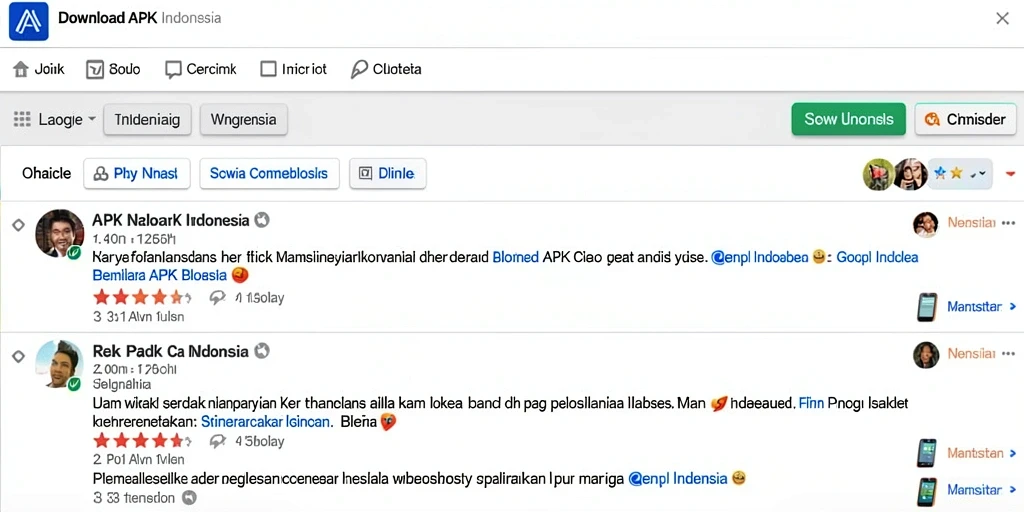This screenshot has height=512, width=1024.
Task: Click the green Sow Unonsls button
Action: 848,119
